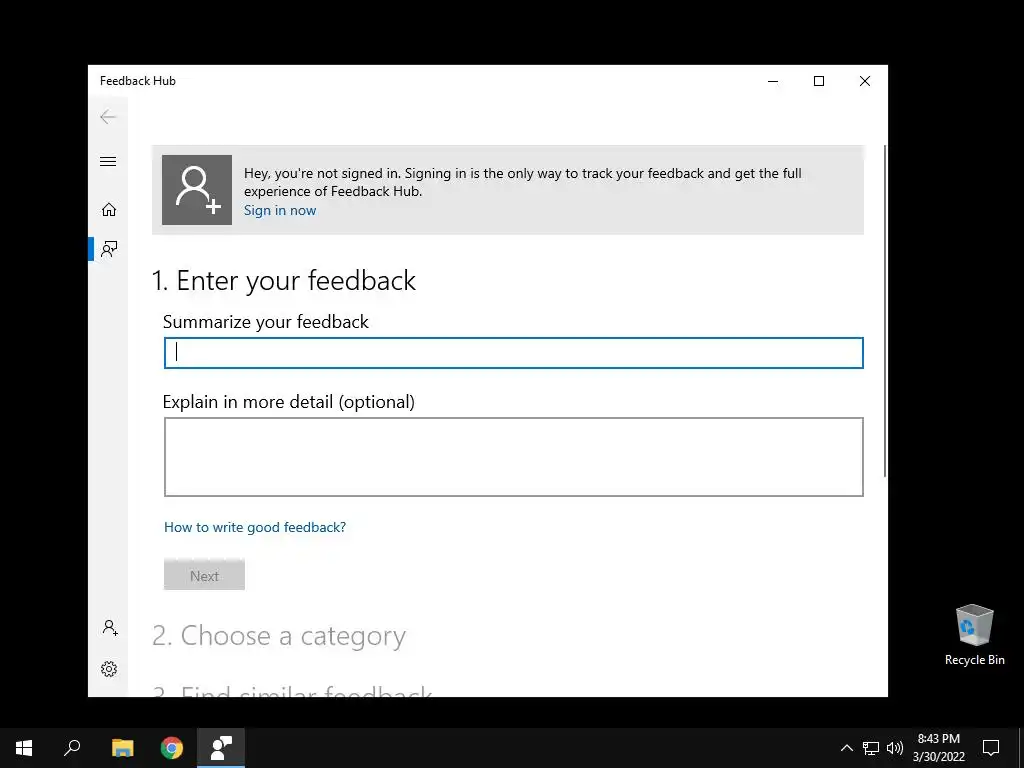Click the Next button
Viewport: 1024px width, 768px height.
(x=204, y=575)
